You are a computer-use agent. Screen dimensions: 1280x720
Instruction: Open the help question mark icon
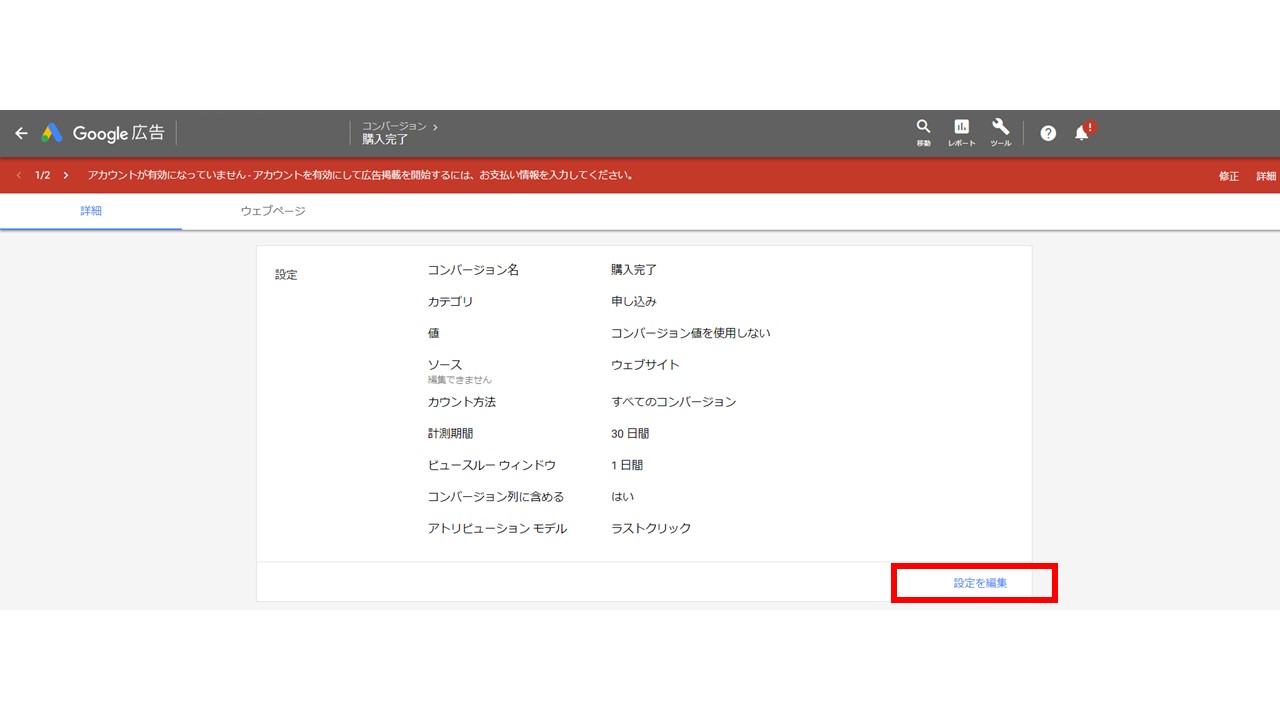(1048, 133)
